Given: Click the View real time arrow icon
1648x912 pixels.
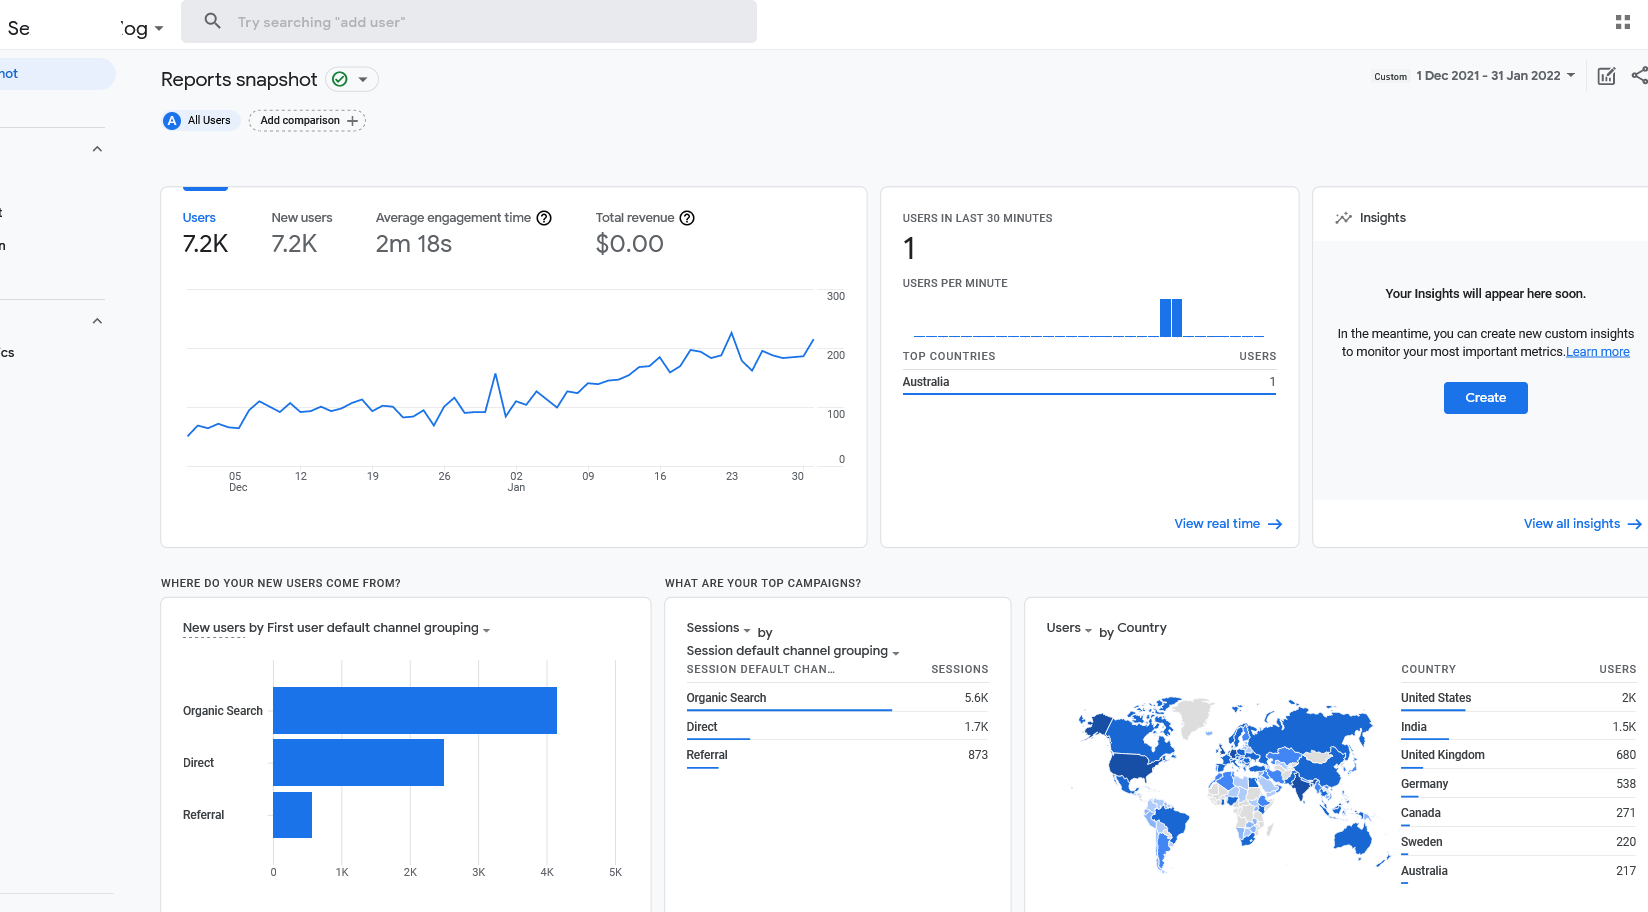Looking at the screenshot, I should (1275, 524).
